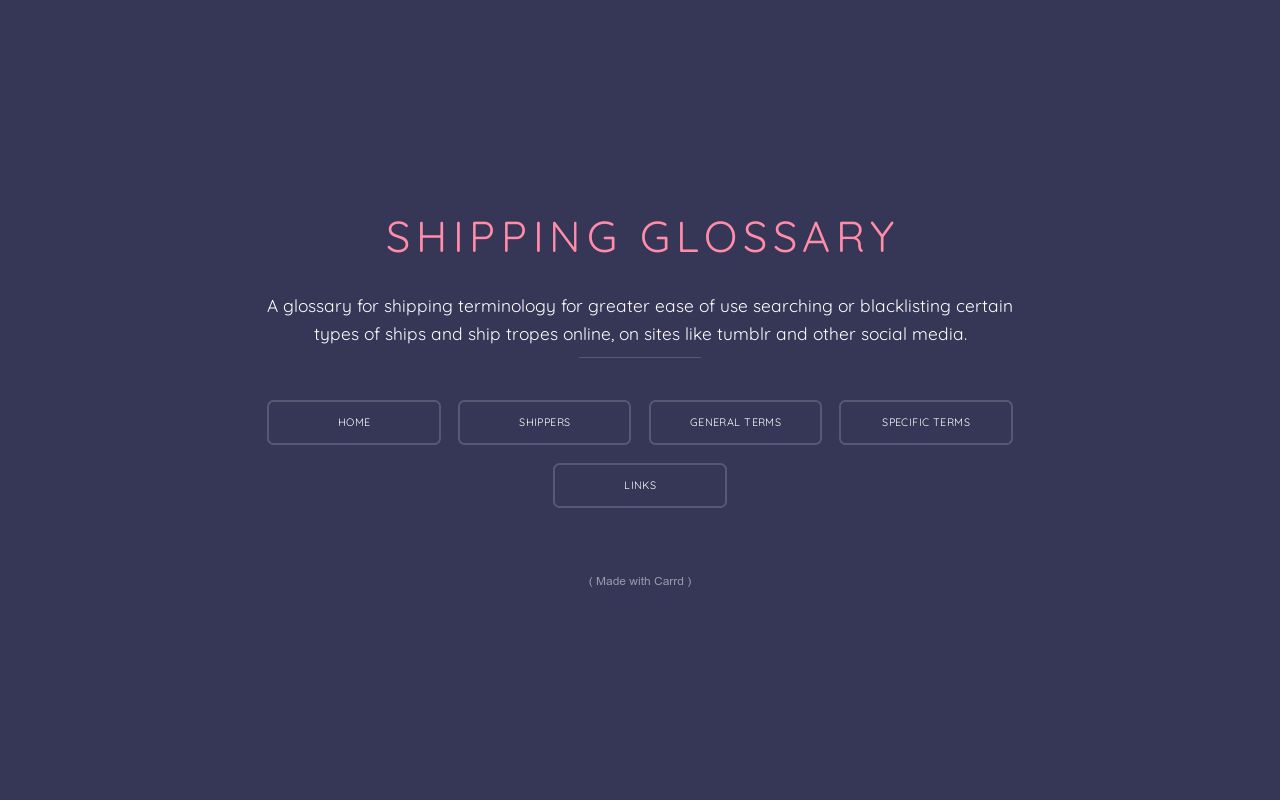View the Specific Terms section
The width and height of the screenshot is (1280, 800).
tap(926, 422)
